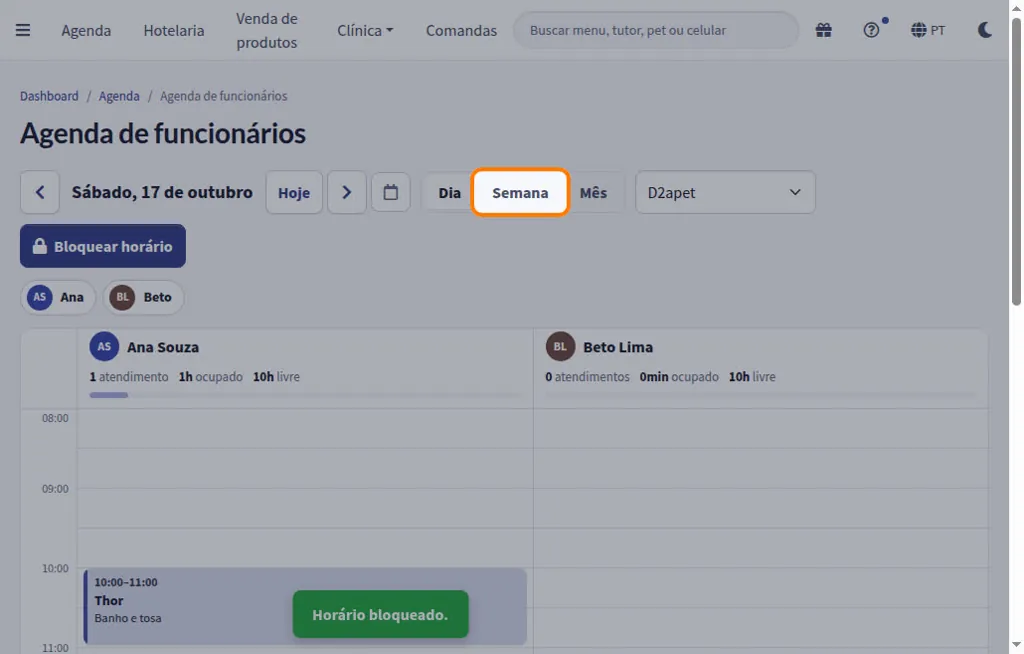Screen dimensions: 1024x654
Task: Go to next day arrow
Action: click(x=347, y=192)
